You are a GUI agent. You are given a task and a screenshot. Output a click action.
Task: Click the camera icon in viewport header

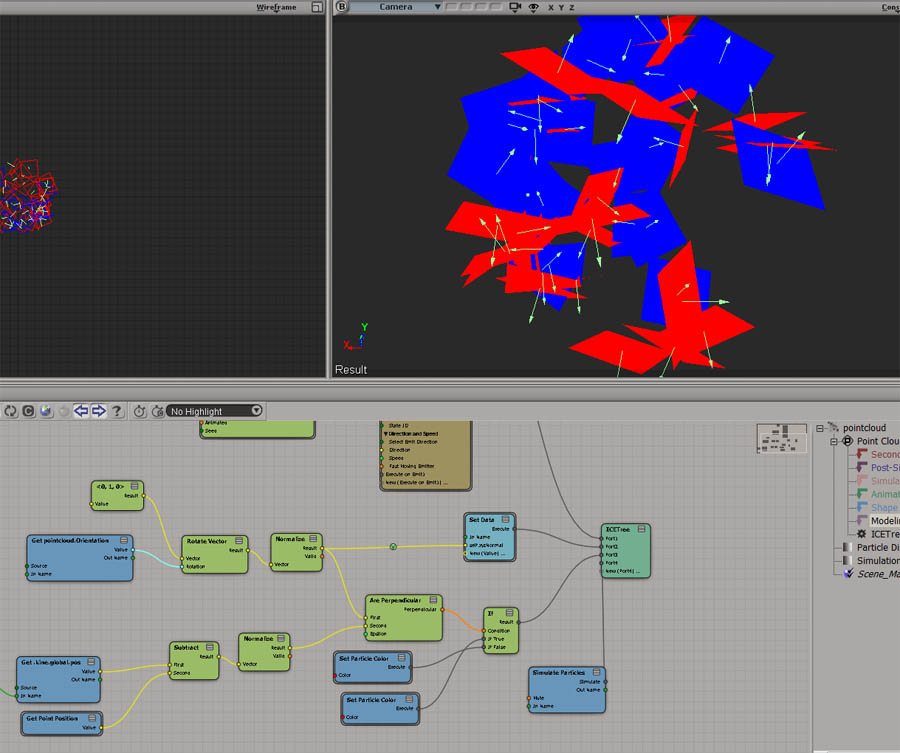(x=516, y=7)
